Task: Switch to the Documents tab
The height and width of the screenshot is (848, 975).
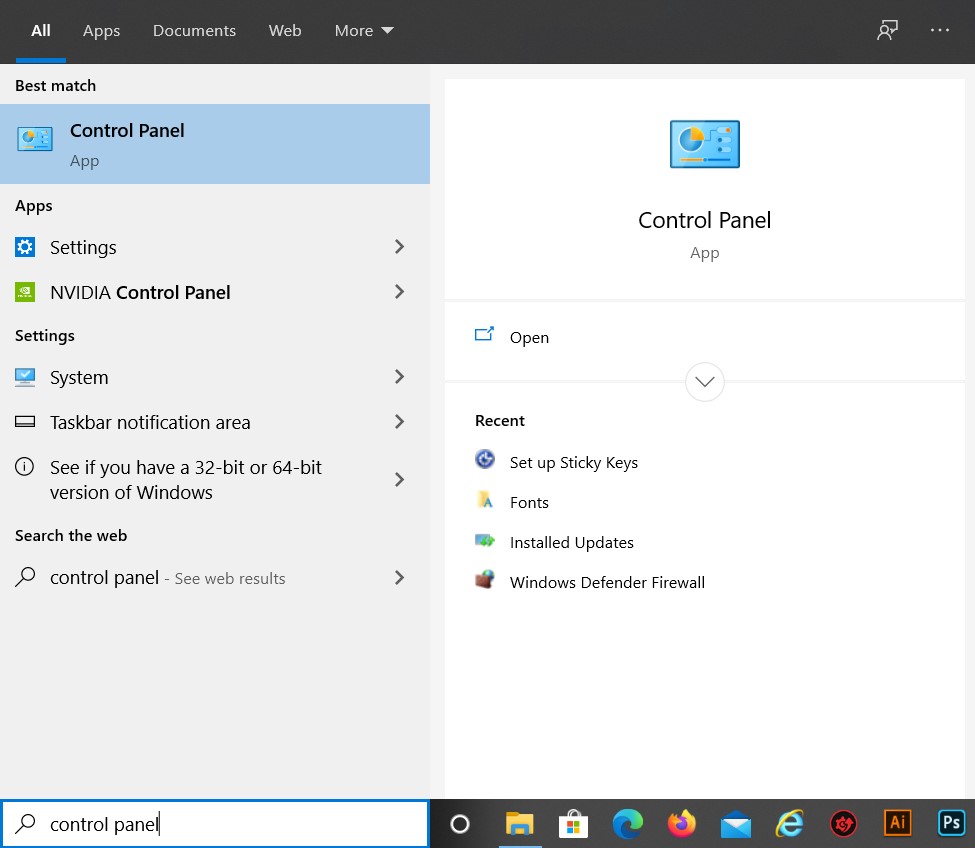Action: pyautogui.click(x=194, y=31)
